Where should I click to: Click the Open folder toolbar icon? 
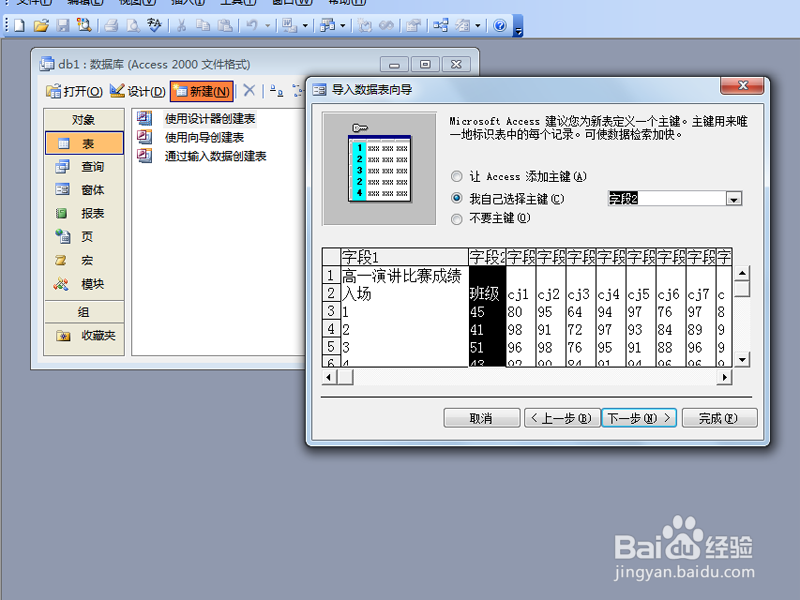point(41,25)
